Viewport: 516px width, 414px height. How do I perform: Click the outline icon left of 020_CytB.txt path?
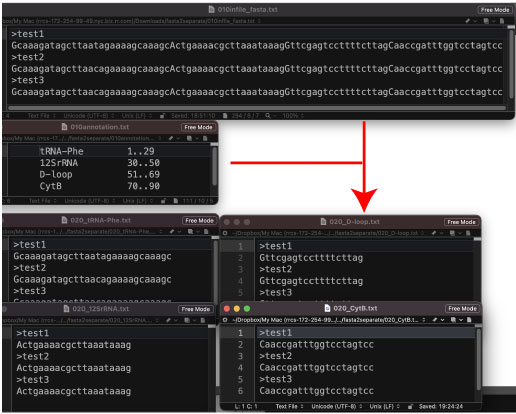(225, 320)
